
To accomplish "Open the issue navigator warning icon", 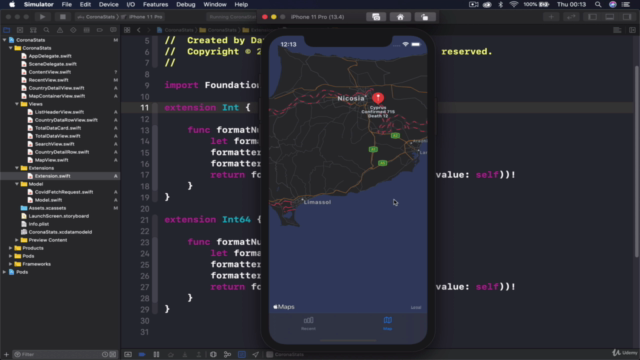I will (60, 30).
